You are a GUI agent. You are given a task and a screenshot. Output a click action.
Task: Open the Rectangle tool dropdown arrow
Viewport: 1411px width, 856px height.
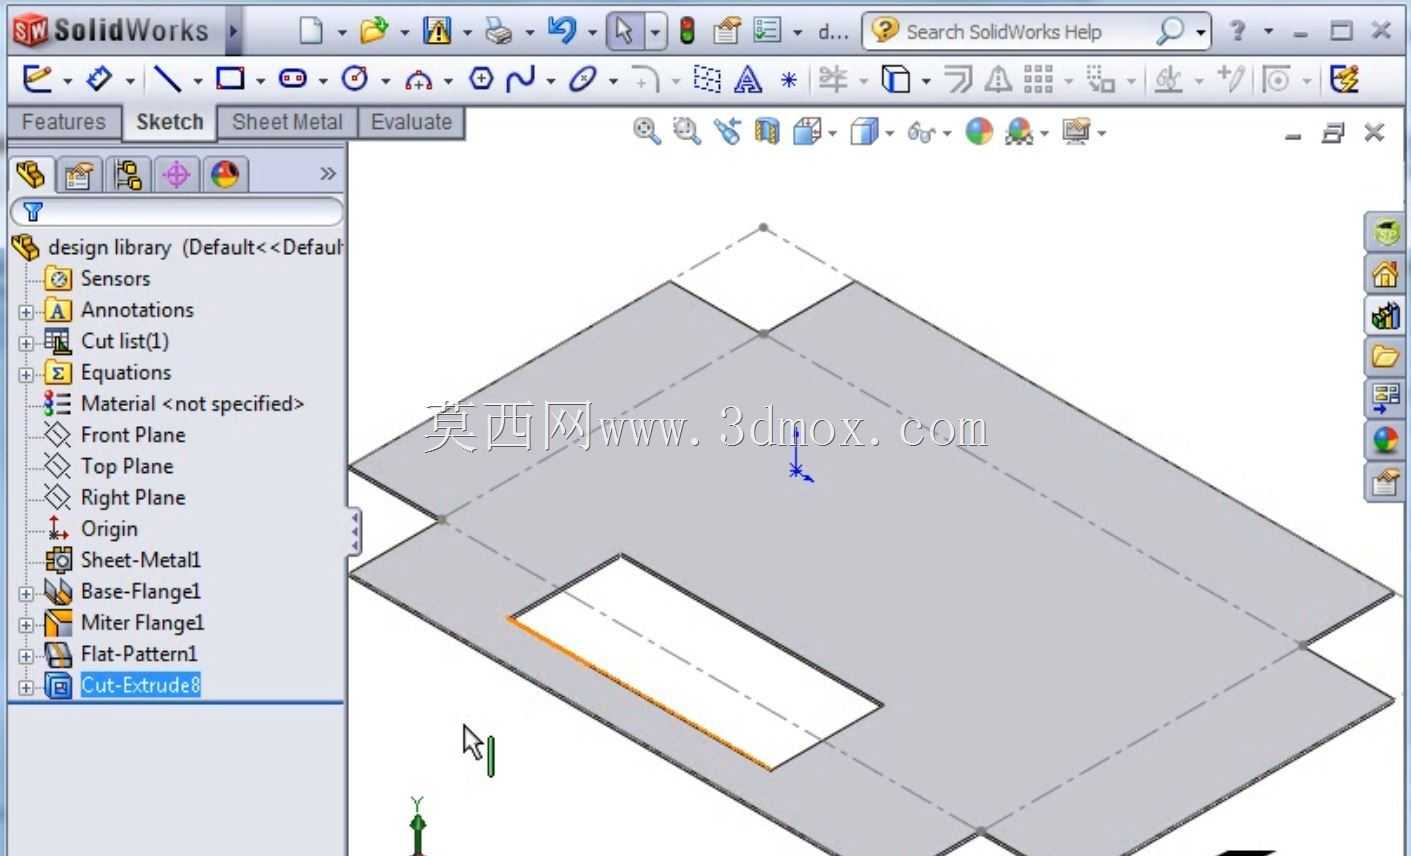point(259,80)
